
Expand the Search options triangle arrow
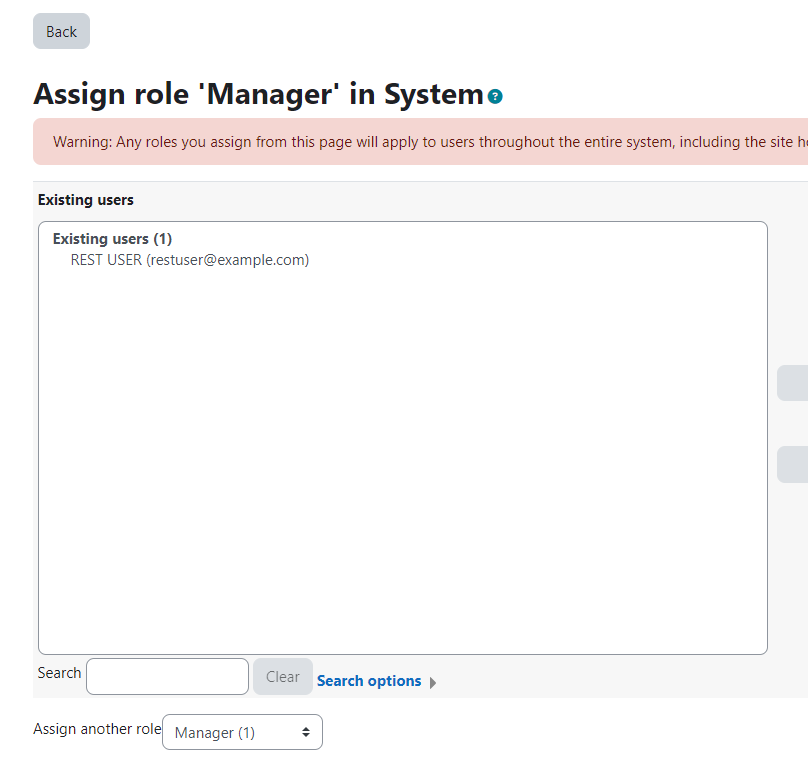pyautogui.click(x=433, y=683)
